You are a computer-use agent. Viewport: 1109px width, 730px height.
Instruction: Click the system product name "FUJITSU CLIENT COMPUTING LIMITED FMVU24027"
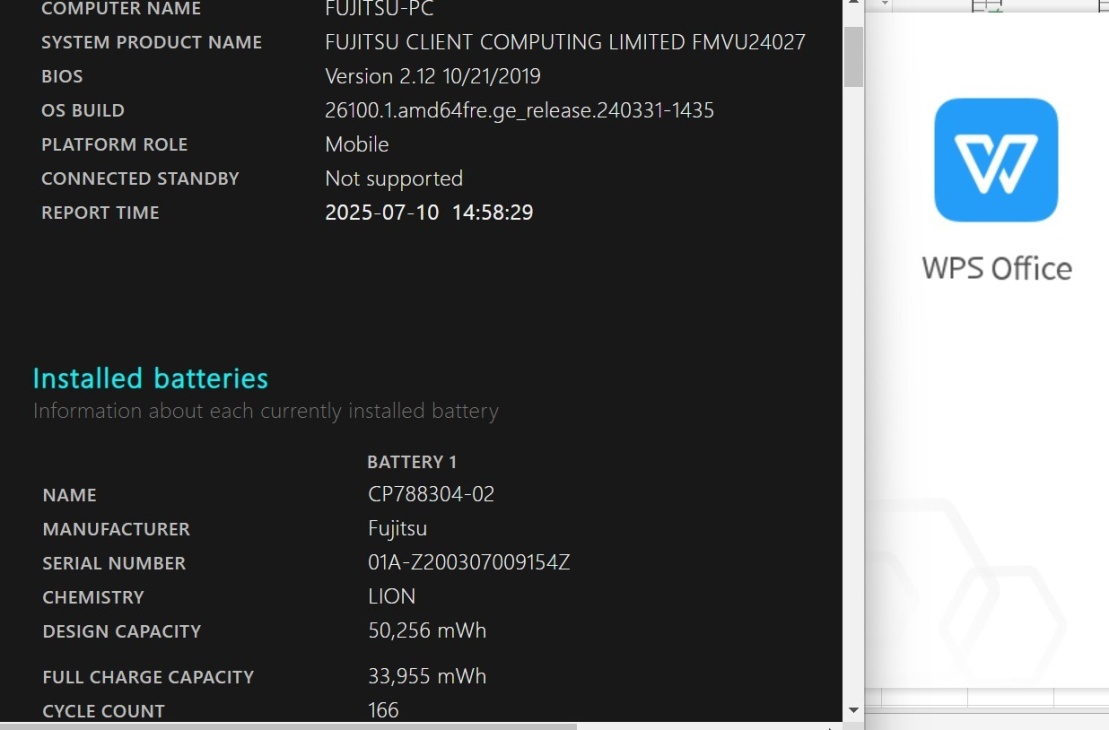pyautogui.click(x=565, y=42)
